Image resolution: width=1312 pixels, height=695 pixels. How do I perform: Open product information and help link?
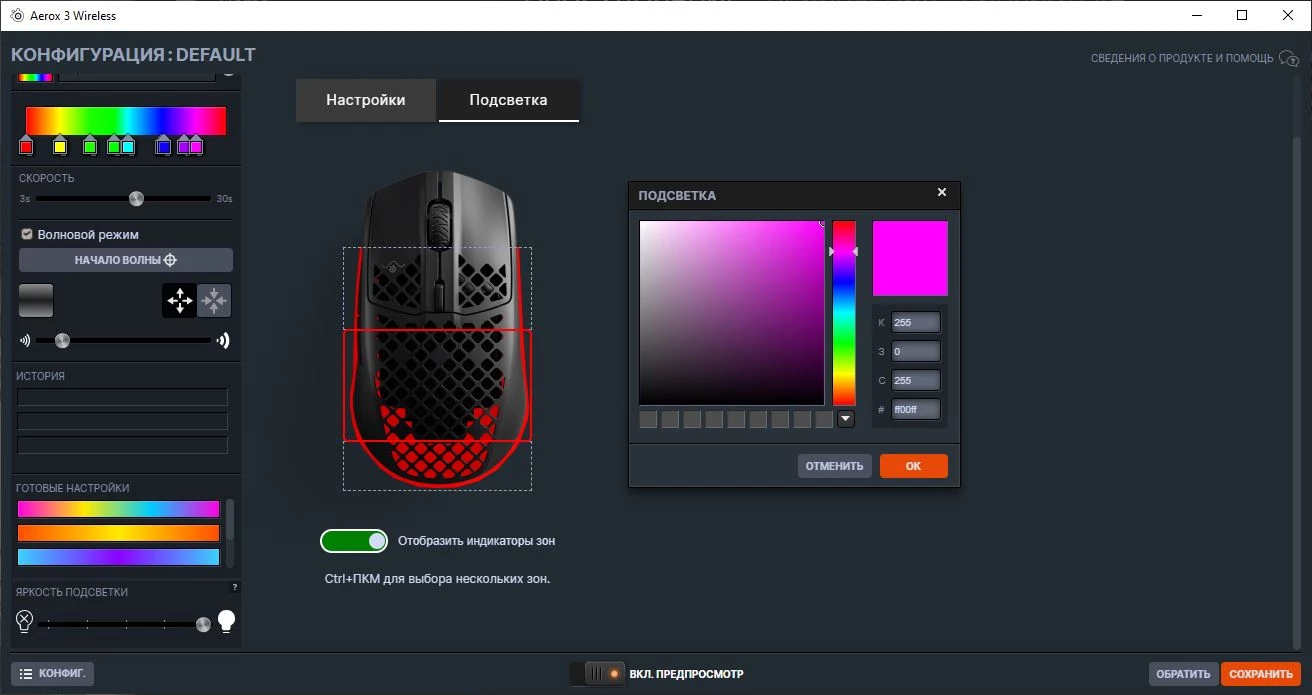tap(1182, 58)
